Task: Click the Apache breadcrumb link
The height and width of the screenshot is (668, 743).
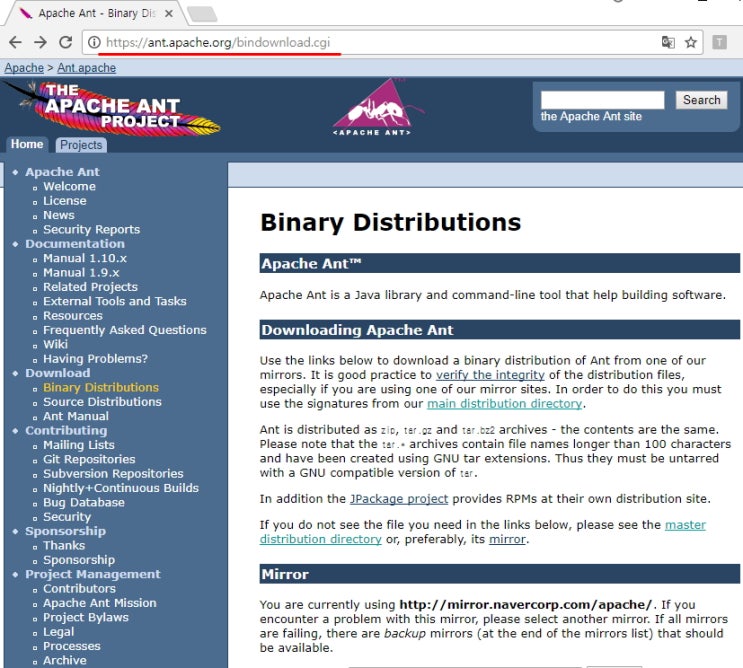Action: tap(24, 68)
